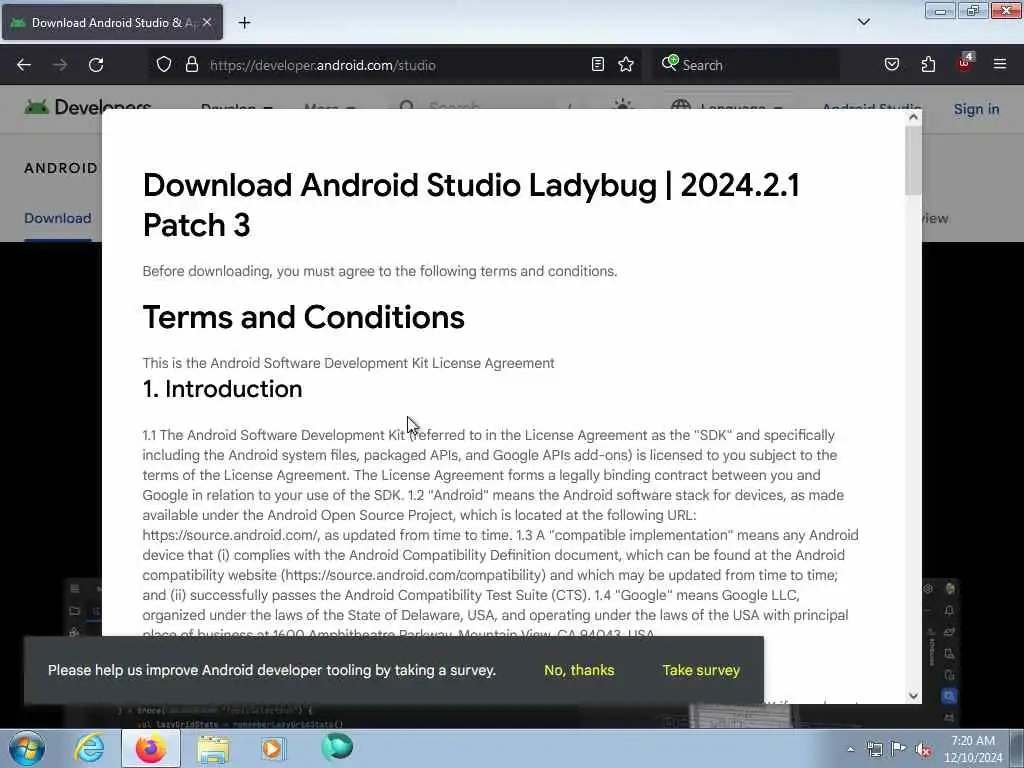1024x768 pixels.
Task: Bookmark this page with the star
Action: [626, 64]
